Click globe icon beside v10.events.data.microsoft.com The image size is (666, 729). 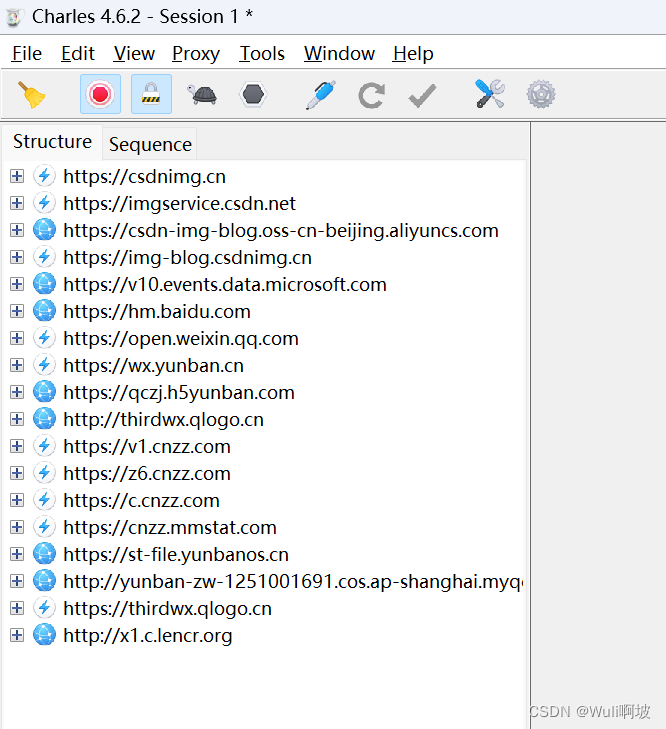[x=44, y=284]
